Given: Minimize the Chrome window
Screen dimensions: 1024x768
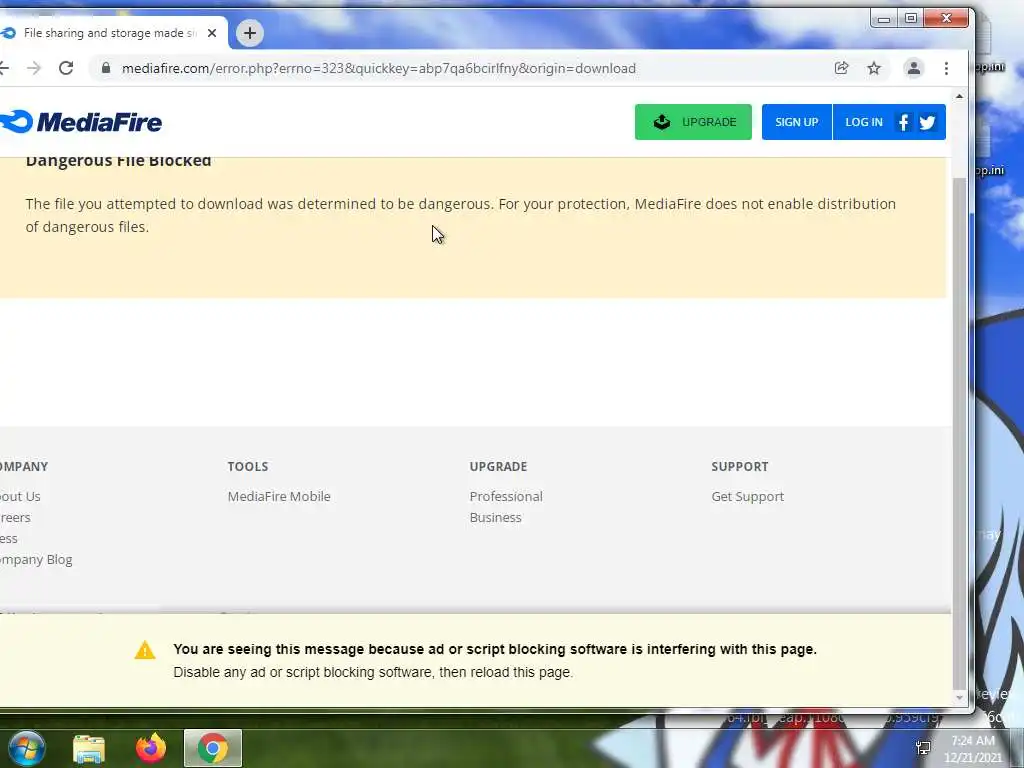Looking at the screenshot, I should 884,19.
